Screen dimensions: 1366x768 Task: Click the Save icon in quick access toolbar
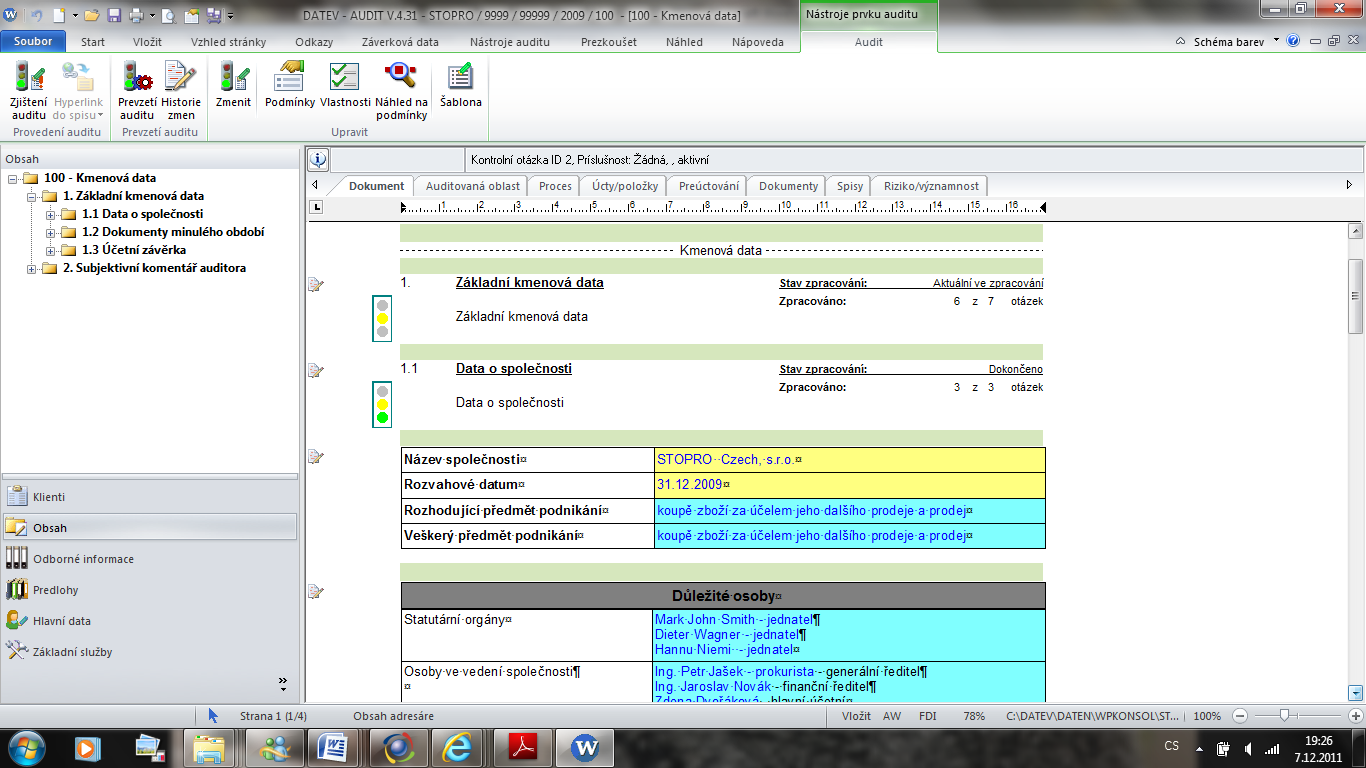[114, 15]
